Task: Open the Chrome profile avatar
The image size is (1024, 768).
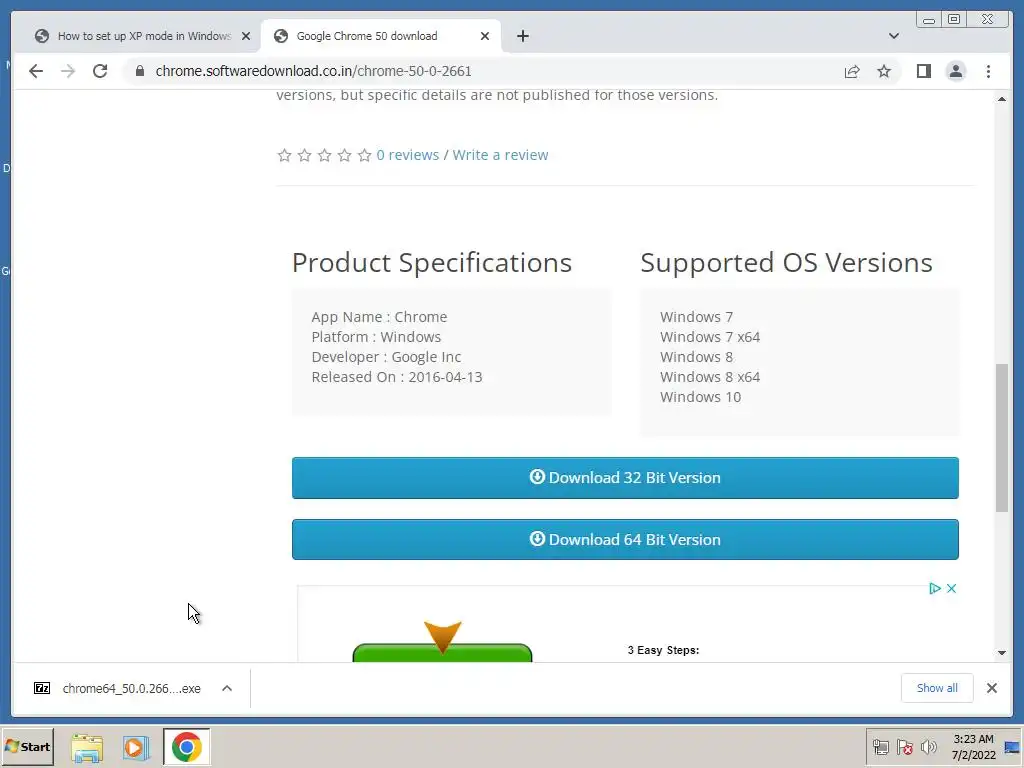Action: pos(955,71)
